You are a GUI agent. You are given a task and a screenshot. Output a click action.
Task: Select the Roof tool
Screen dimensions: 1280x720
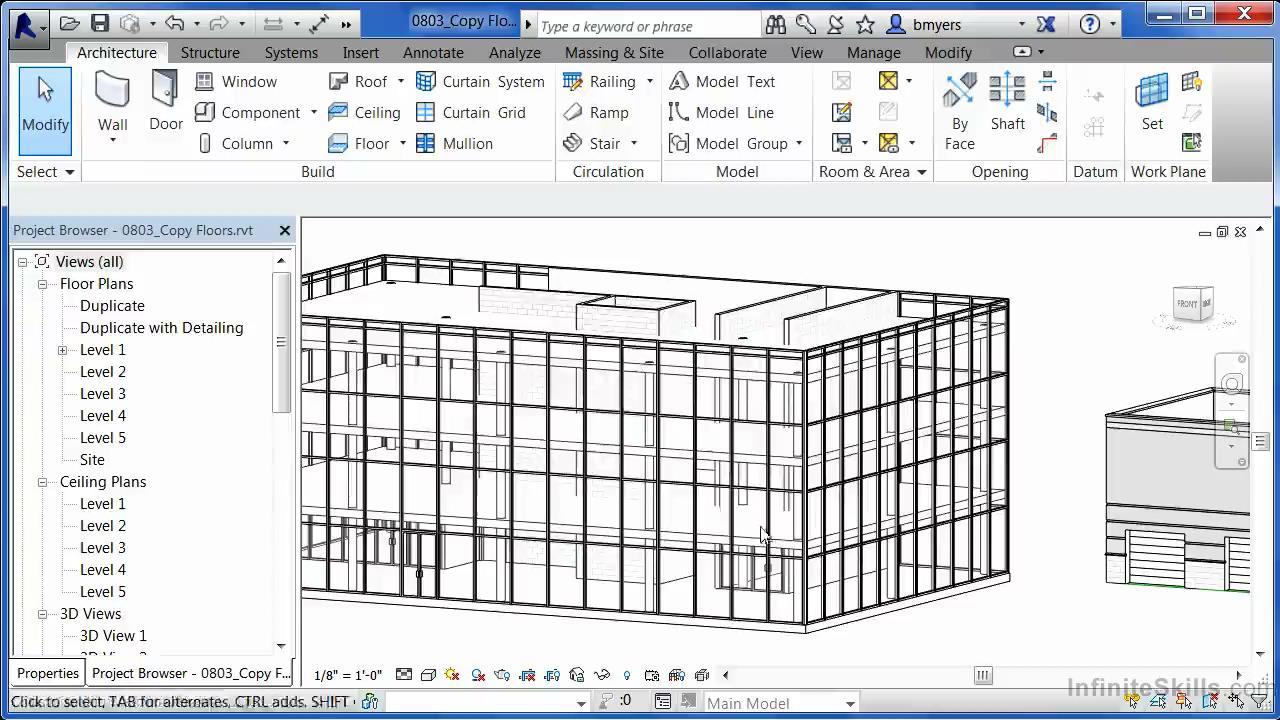[358, 82]
